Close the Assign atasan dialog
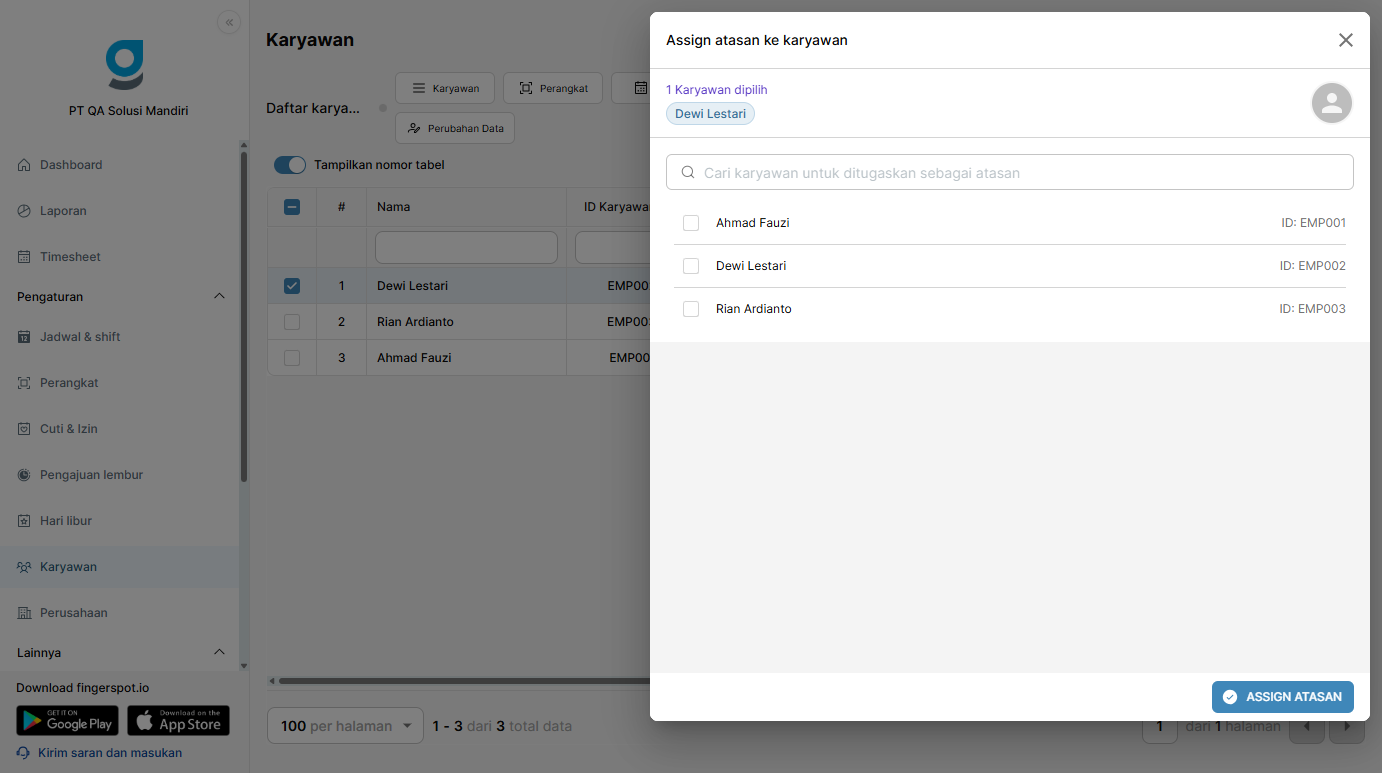The height and width of the screenshot is (773, 1382). (x=1346, y=40)
